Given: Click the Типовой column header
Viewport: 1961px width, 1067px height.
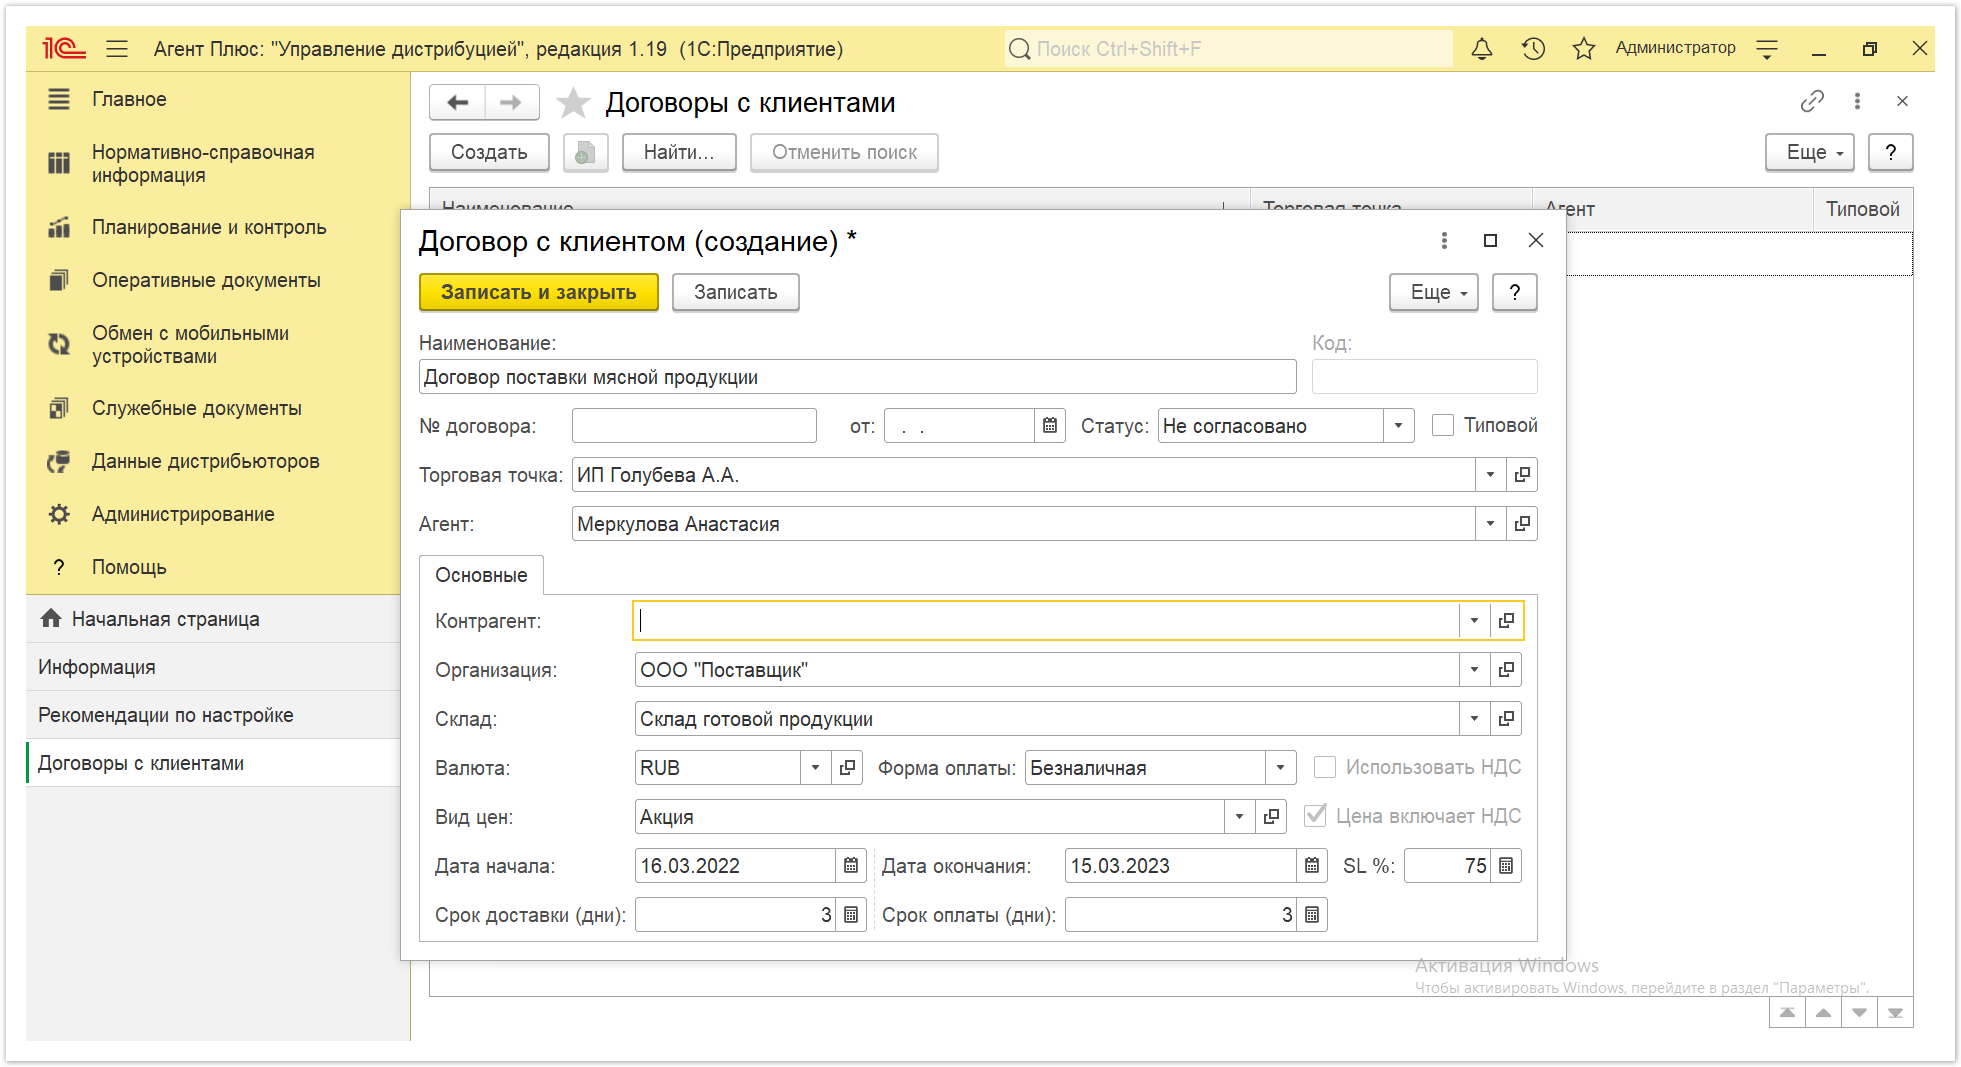Looking at the screenshot, I should [x=1863, y=209].
